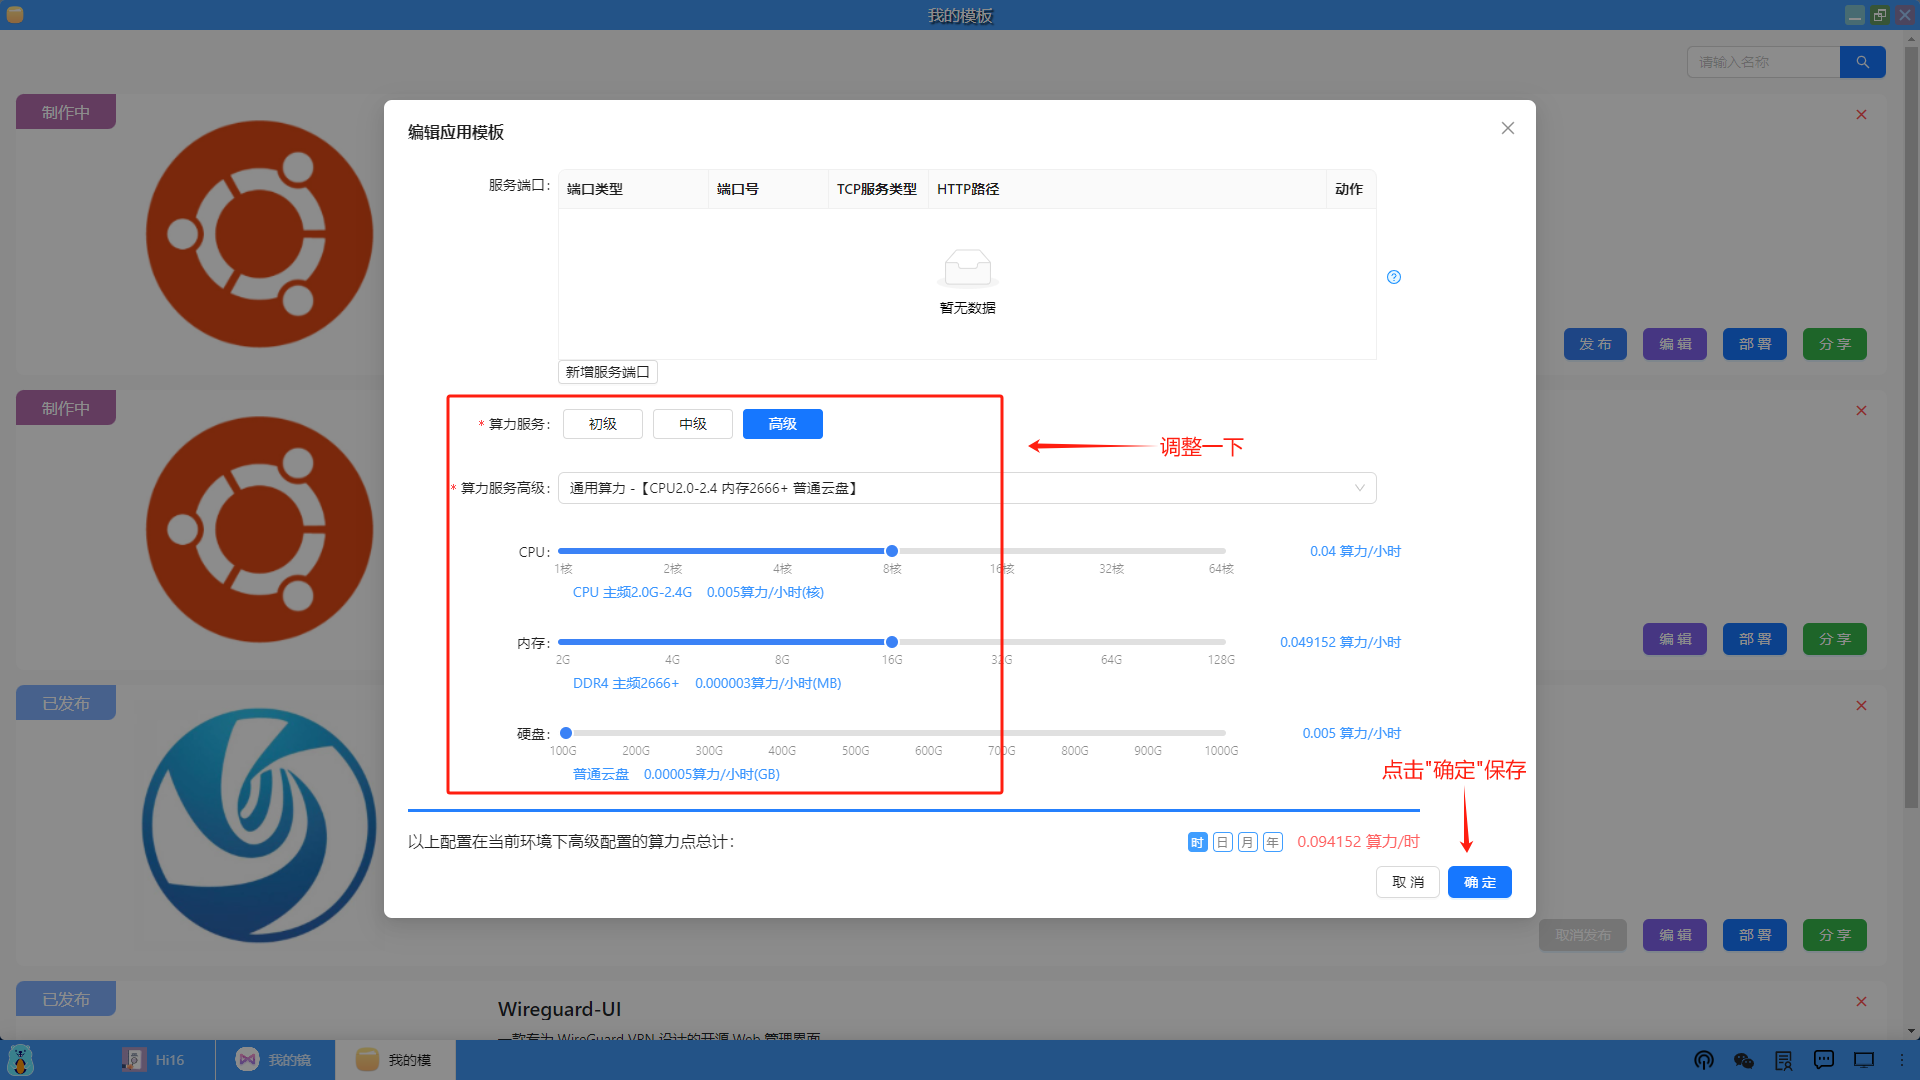This screenshot has height=1080, width=1920.
Task: Open the three-dot tray overflow menu
Action: click(1902, 1060)
